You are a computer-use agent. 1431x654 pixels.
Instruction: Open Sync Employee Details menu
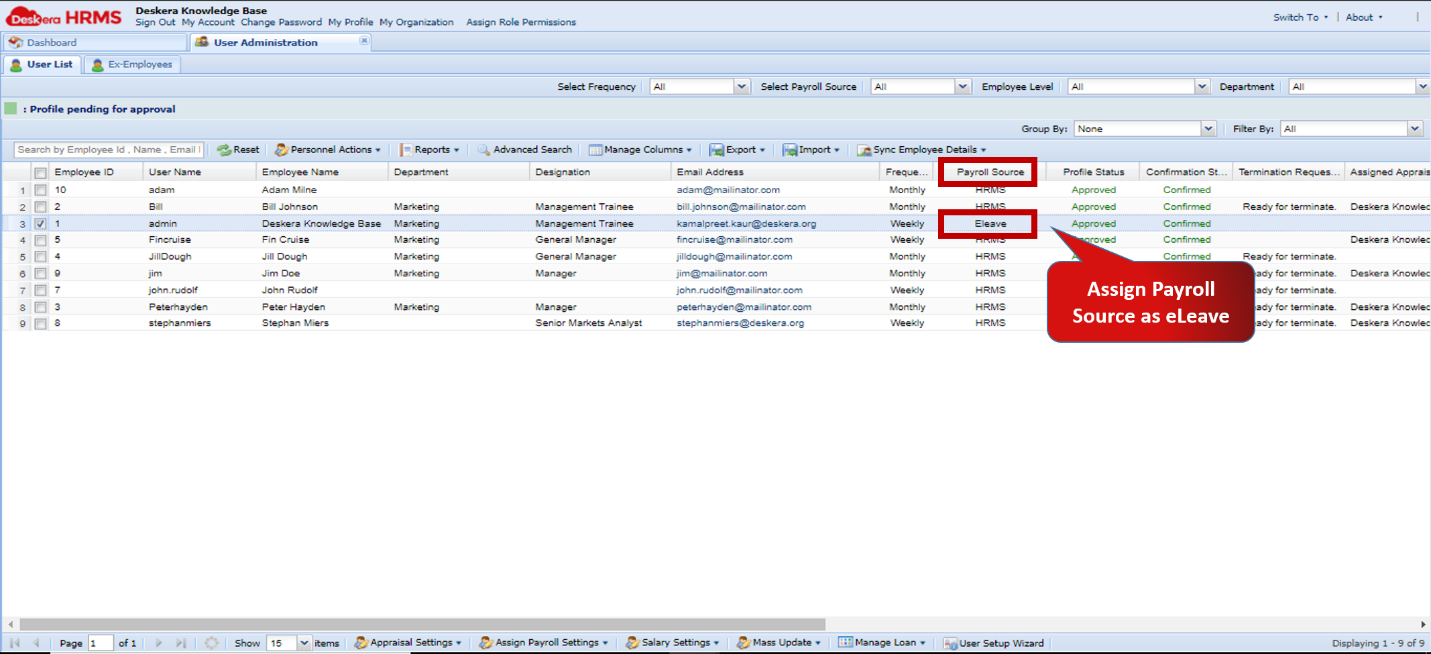point(921,150)
